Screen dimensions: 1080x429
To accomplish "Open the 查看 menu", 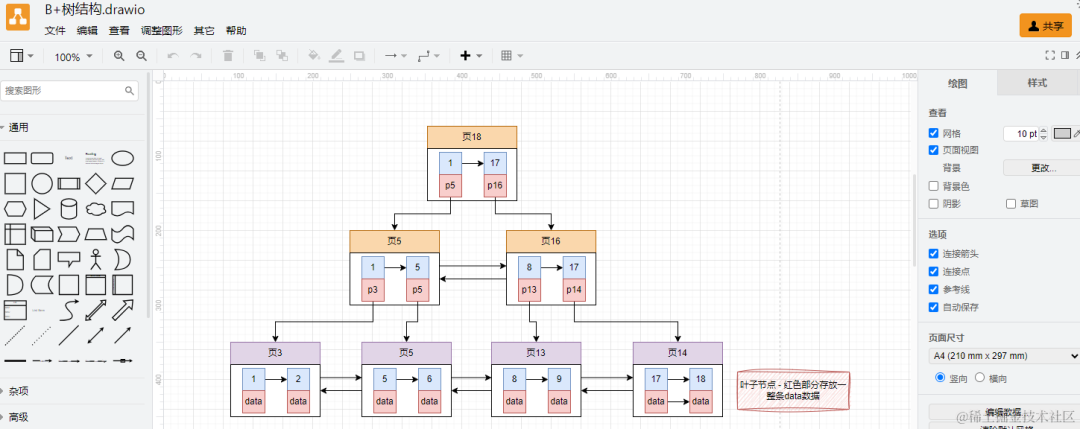I will [119, 30].
